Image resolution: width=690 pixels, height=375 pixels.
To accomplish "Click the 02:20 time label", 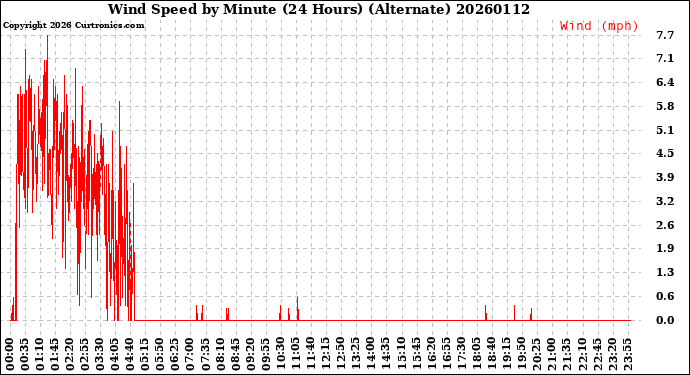I will (x=70, y=354).
